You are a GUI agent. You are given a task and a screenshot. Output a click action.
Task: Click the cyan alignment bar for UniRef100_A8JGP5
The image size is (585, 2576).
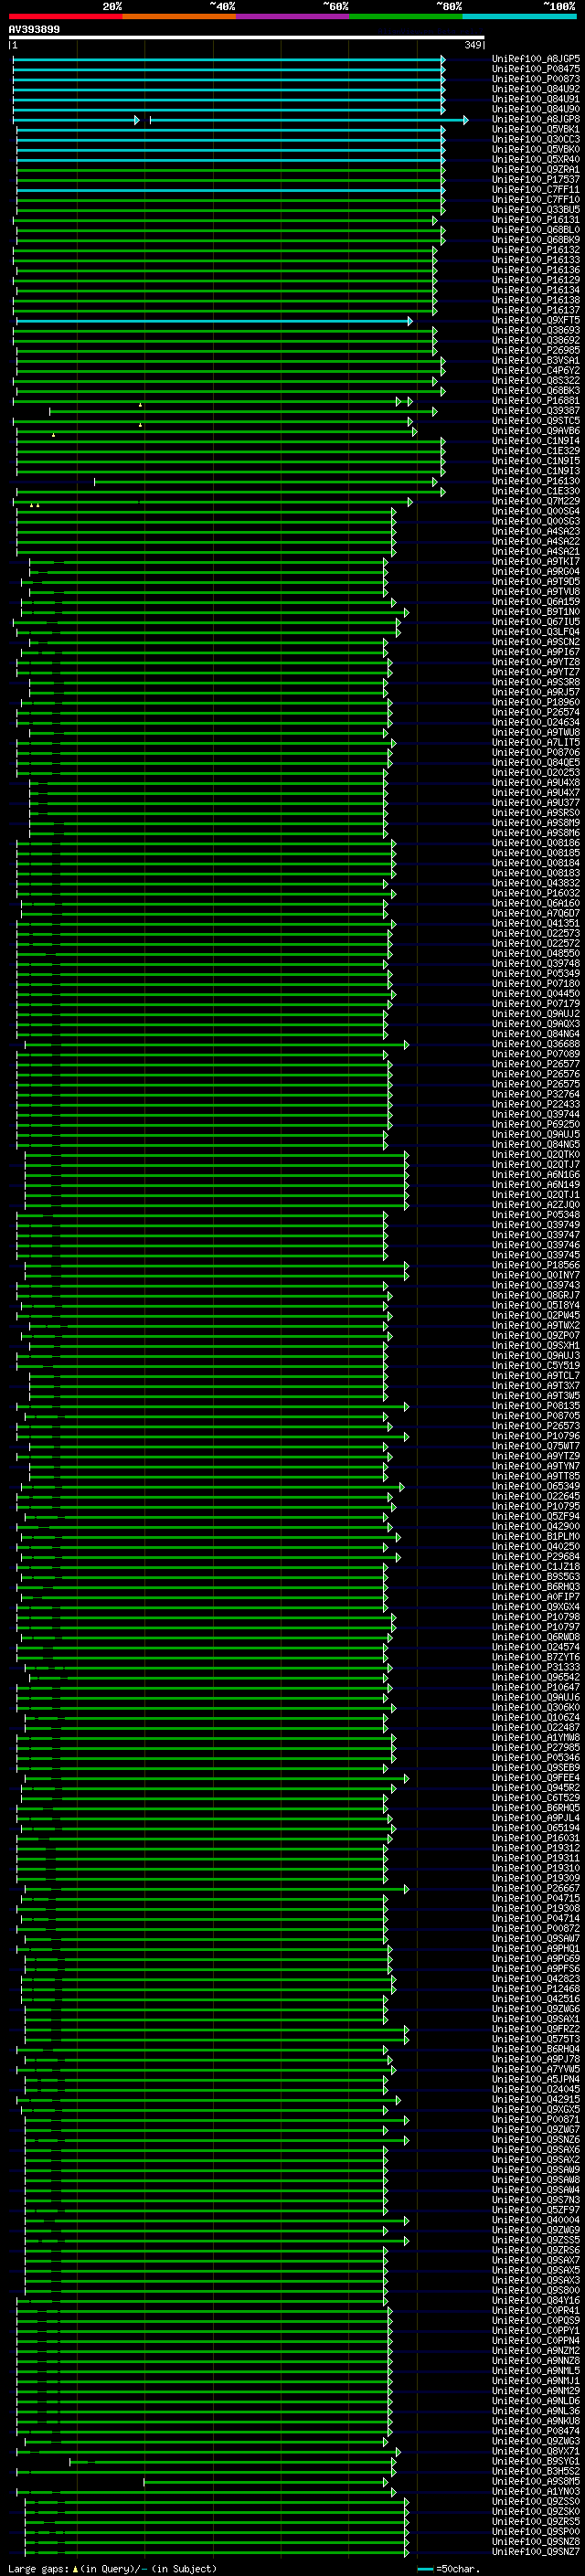pyautogui.click(x=229, y=59)
